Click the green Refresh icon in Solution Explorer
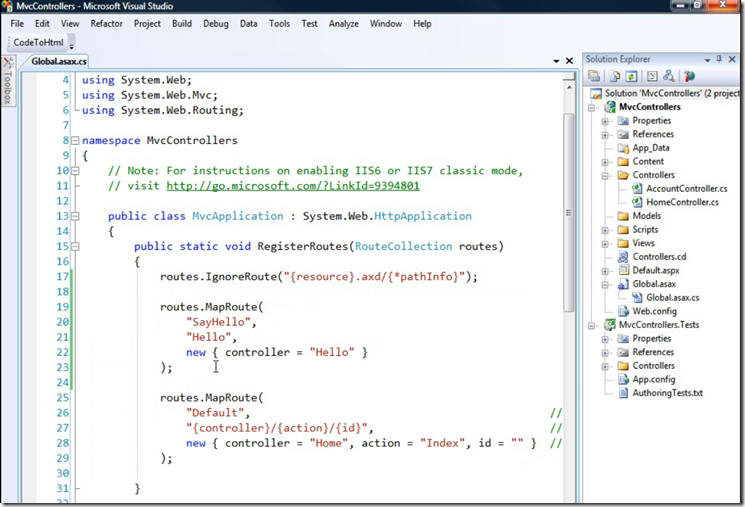Image resolution: width=745 pixels, height=507 pixels. pos(631,76)
